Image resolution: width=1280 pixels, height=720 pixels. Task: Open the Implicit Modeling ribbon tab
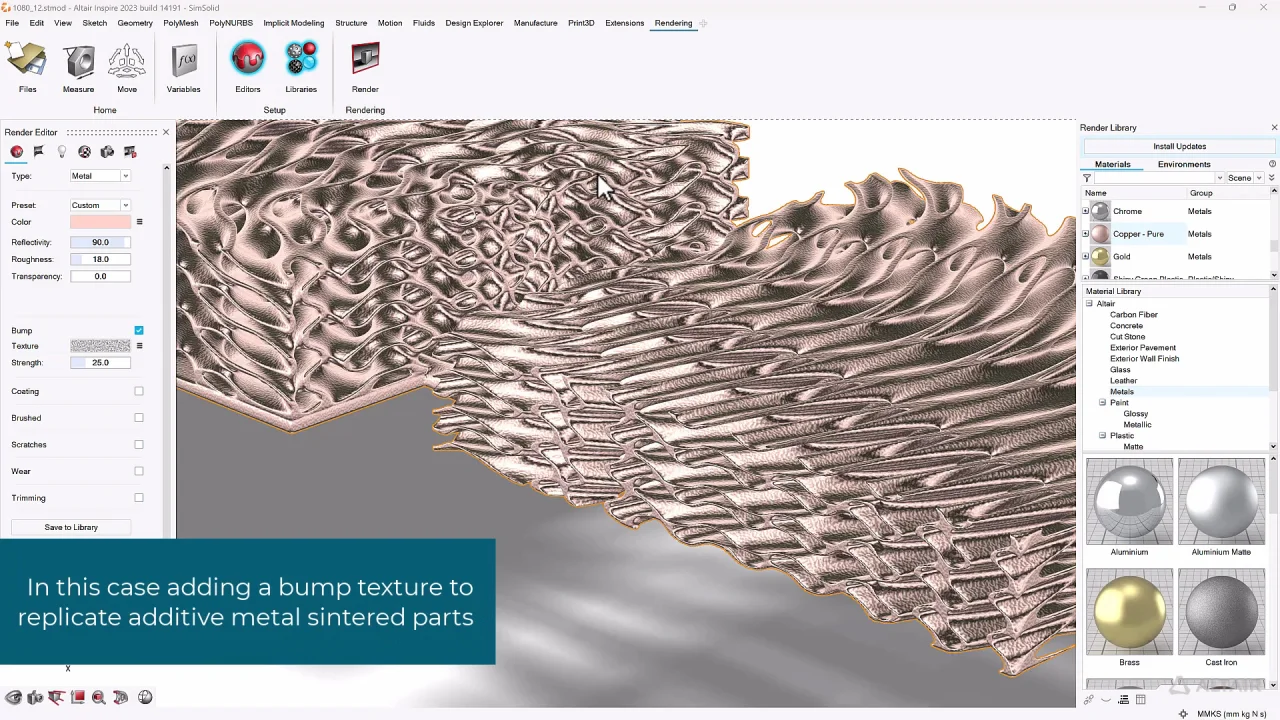pos(294,23)
